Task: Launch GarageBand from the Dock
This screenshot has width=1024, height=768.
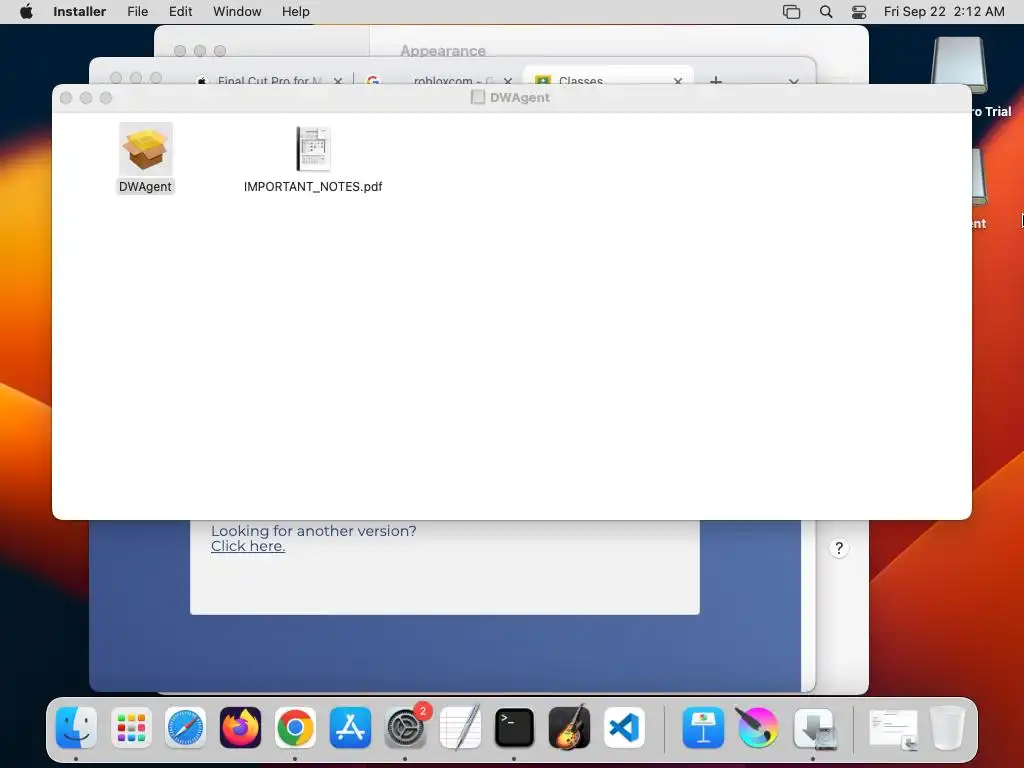Action: [x=569, y=728]
